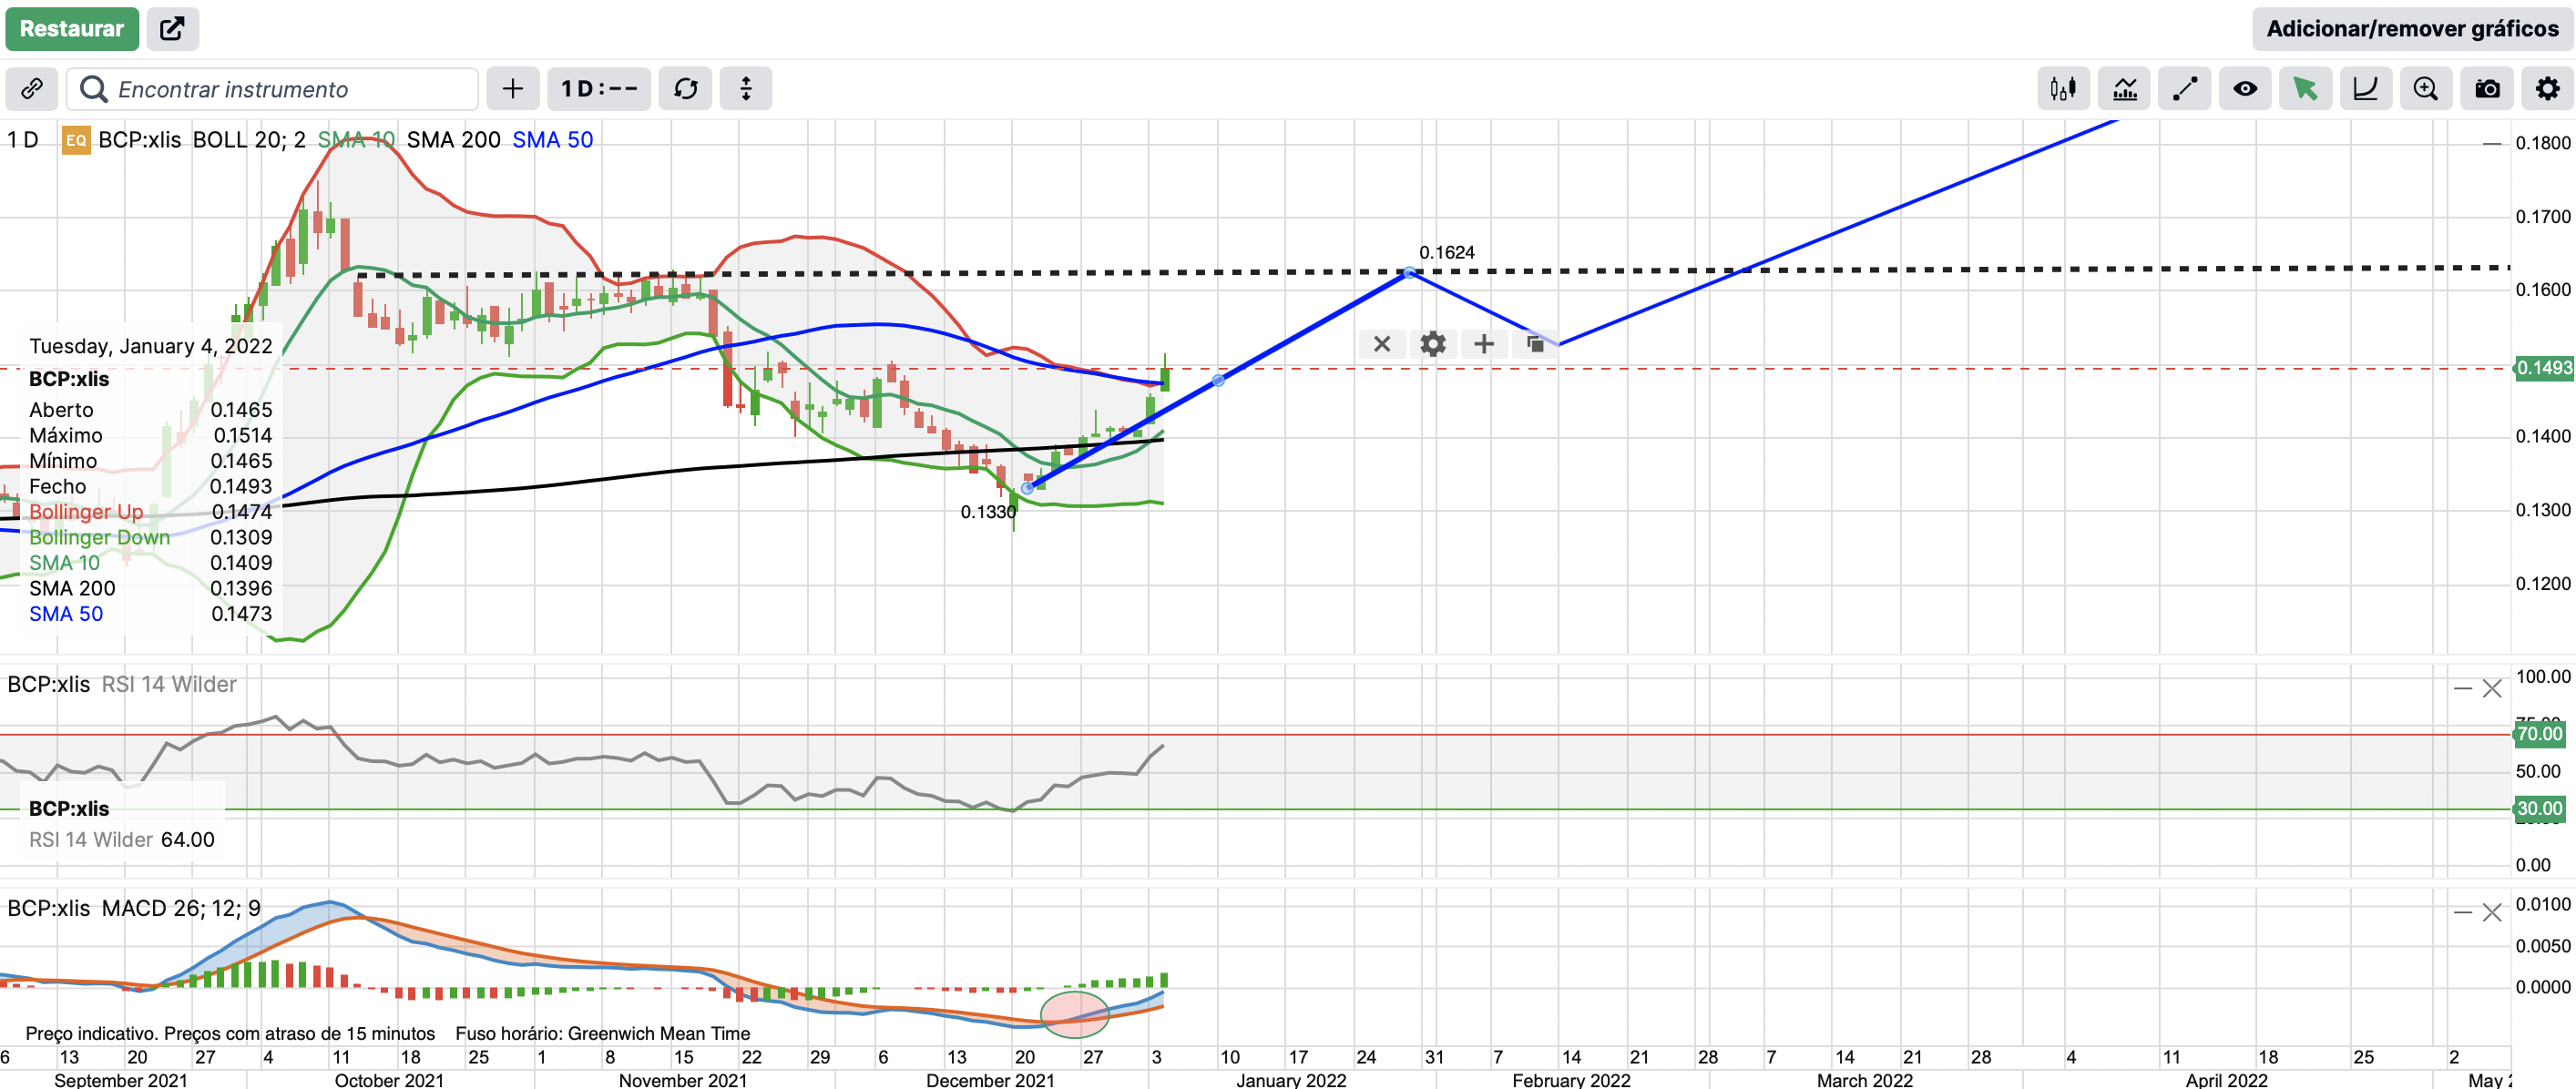Screen dimensions: 2576x1089
Task: Open the candlestick chart type selector
Action: point(2063,89)
